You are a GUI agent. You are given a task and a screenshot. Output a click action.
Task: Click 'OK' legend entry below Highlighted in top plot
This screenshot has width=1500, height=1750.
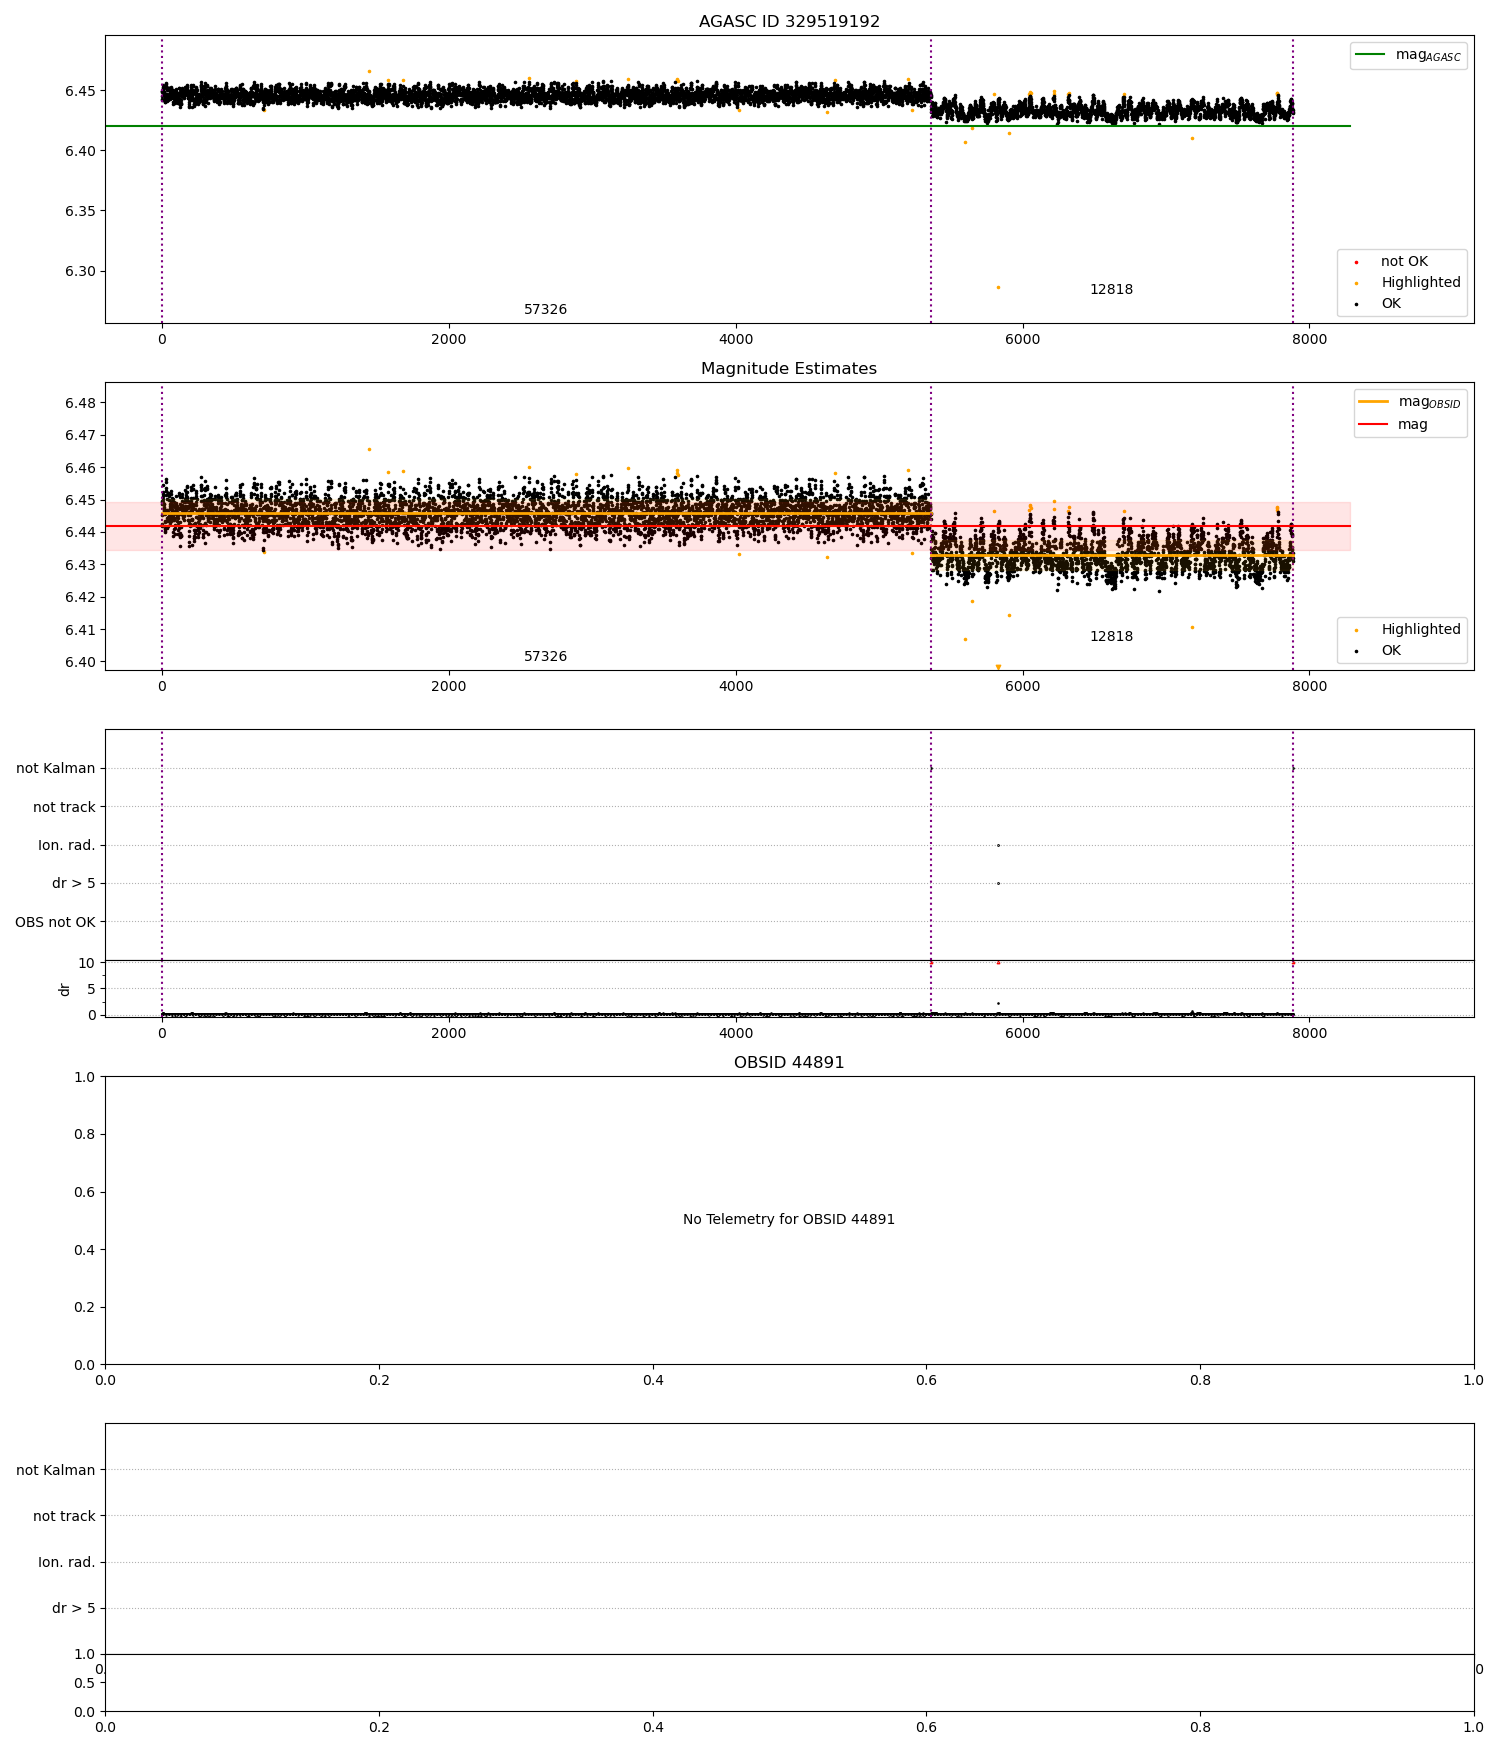point(1390,304)
